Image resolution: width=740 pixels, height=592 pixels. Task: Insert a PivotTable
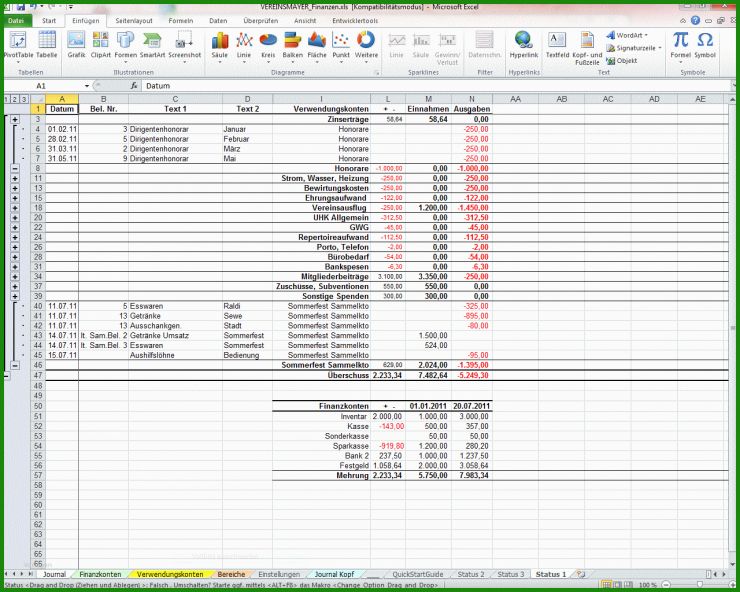[17, 45]
